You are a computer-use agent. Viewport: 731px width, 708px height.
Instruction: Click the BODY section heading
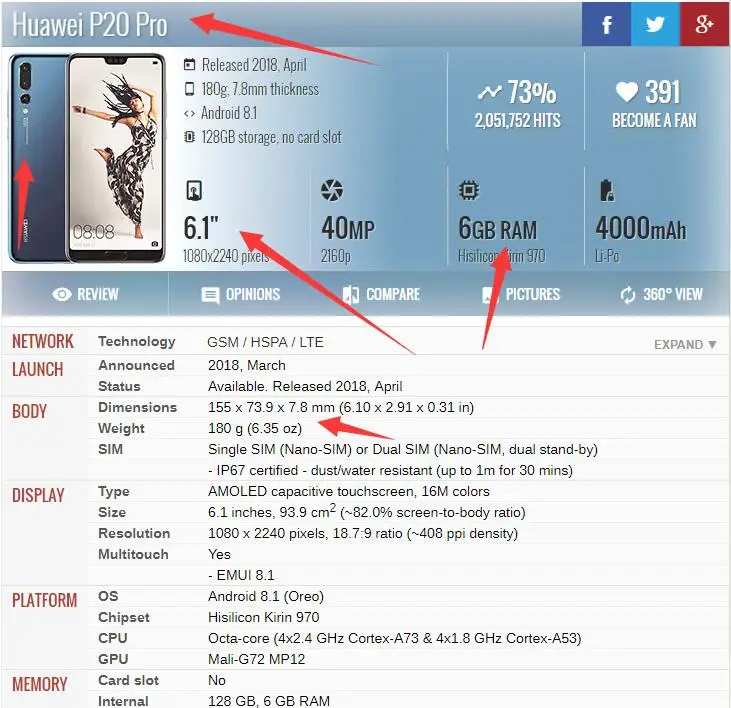click(29, 411)
